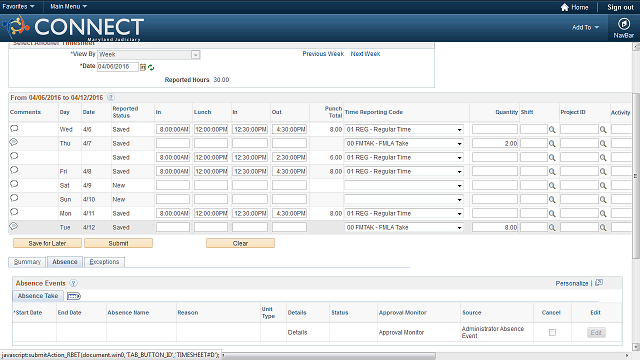Open the Add To dropdown in the header

click(x=585, y=27)
